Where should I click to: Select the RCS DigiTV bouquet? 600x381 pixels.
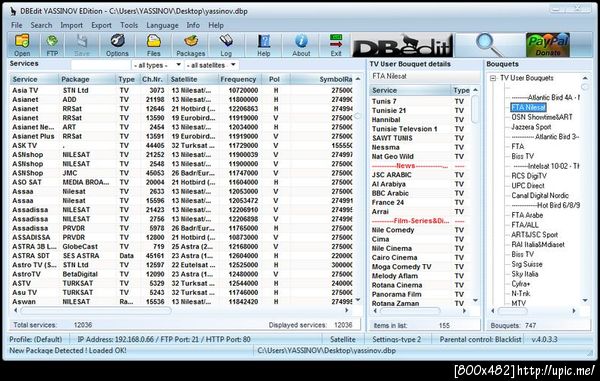coord(529,176)
